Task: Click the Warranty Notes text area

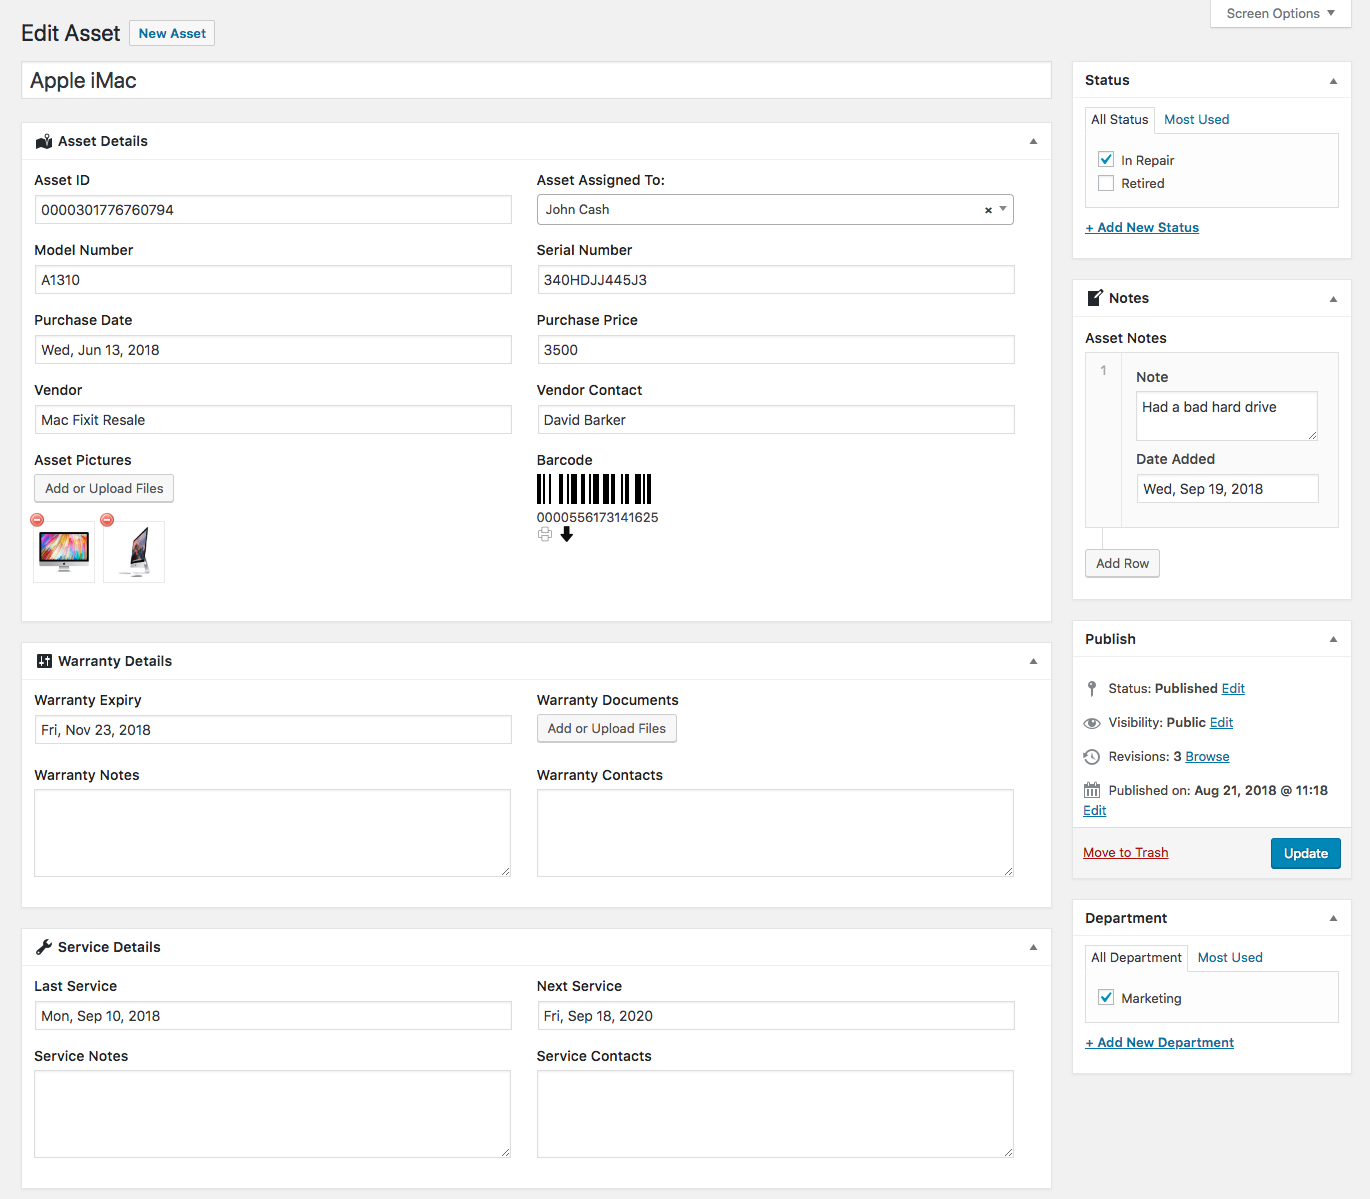Action: [x=273, y=833]
